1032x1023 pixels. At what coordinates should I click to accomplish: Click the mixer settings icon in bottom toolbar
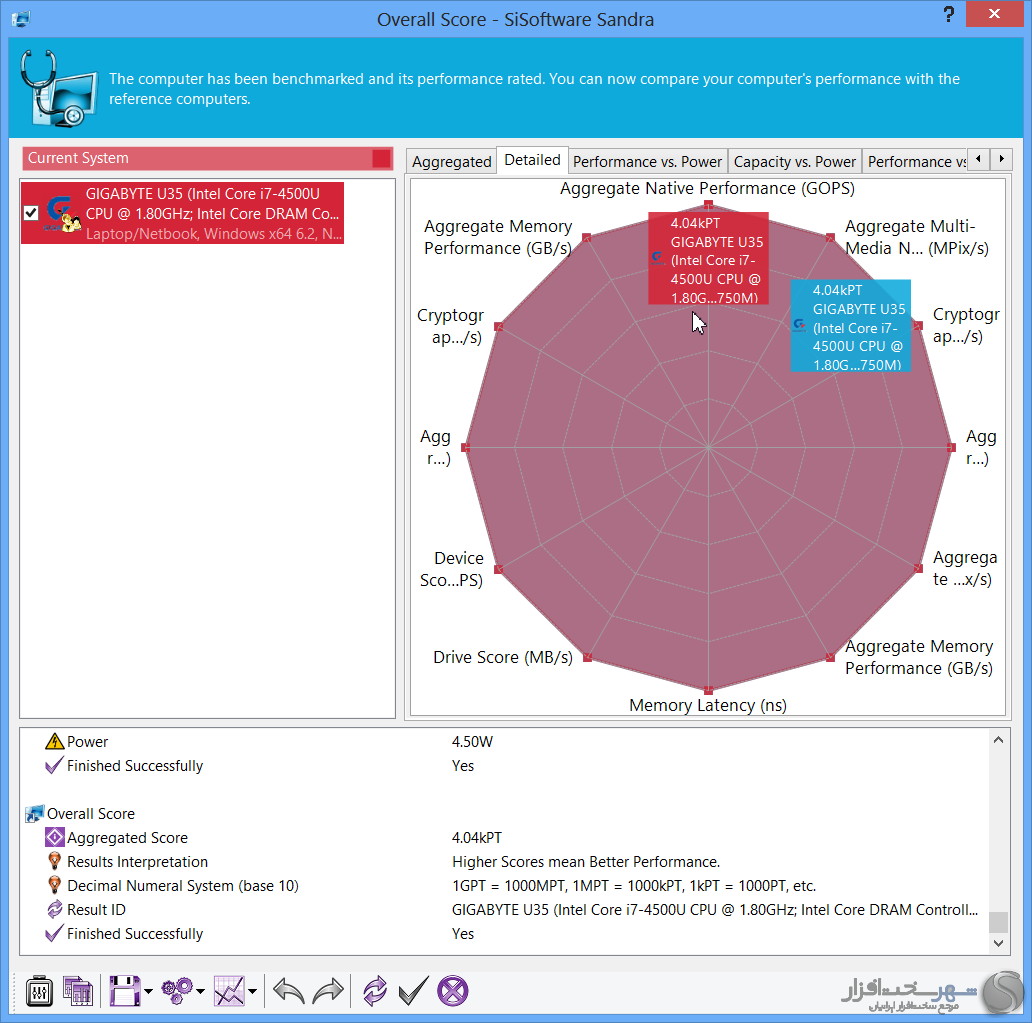tap(39, 991)
